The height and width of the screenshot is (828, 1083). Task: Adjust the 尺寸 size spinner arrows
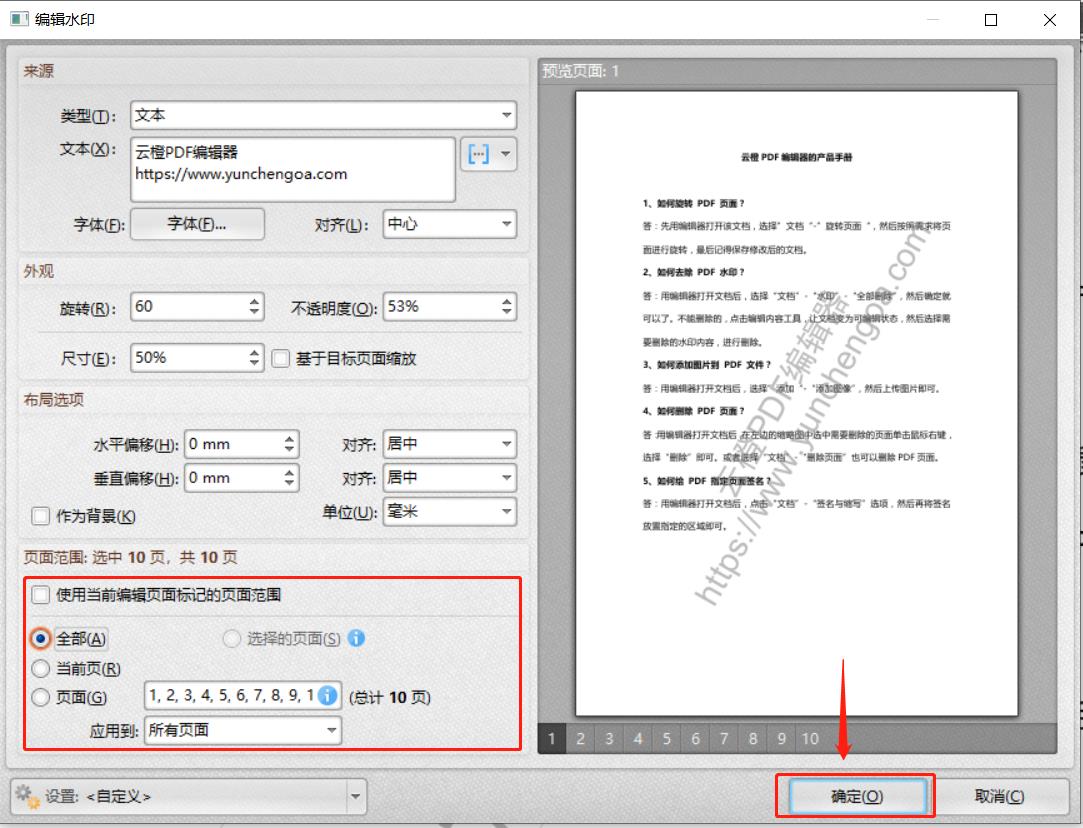point(255,358)
